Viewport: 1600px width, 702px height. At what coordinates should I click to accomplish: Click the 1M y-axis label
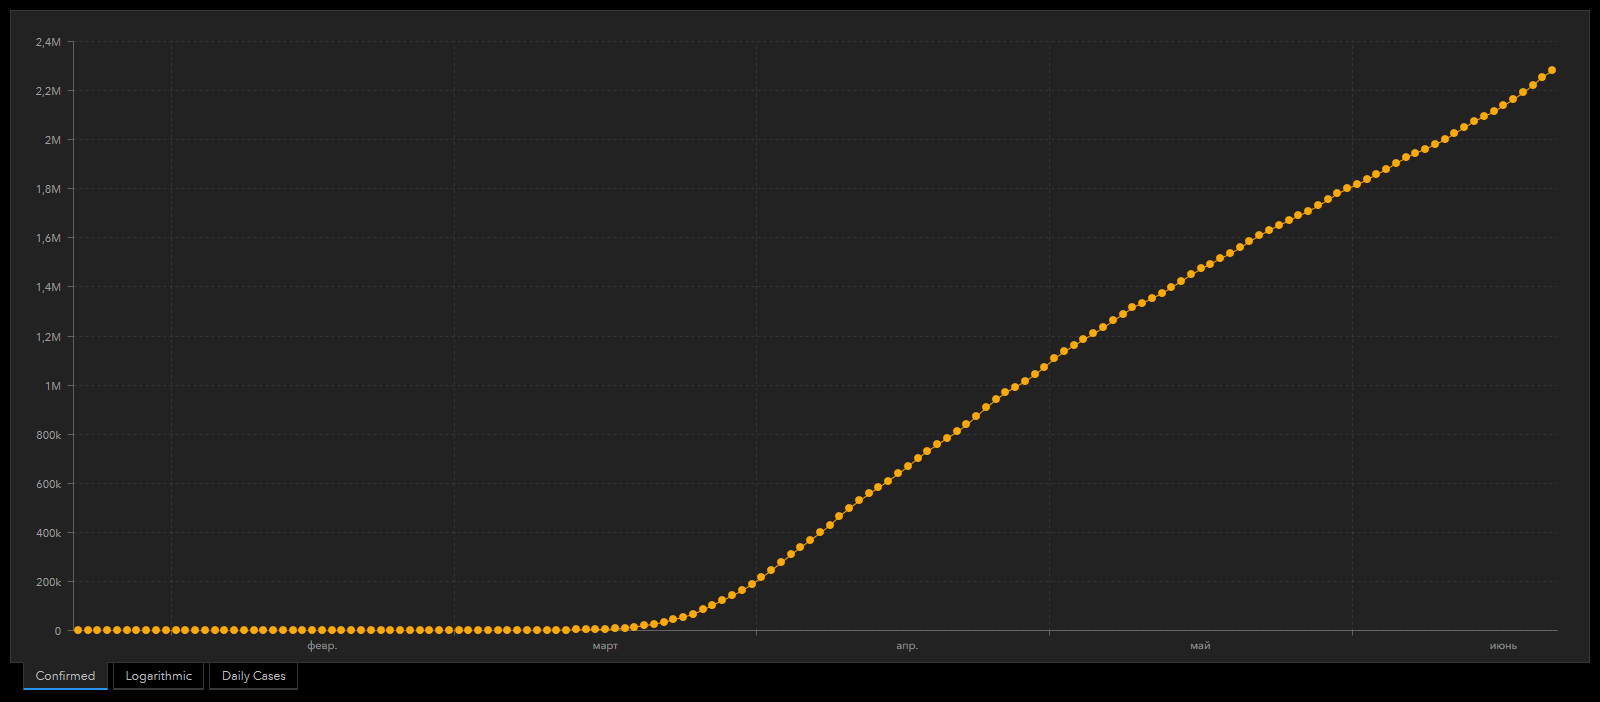52,386
